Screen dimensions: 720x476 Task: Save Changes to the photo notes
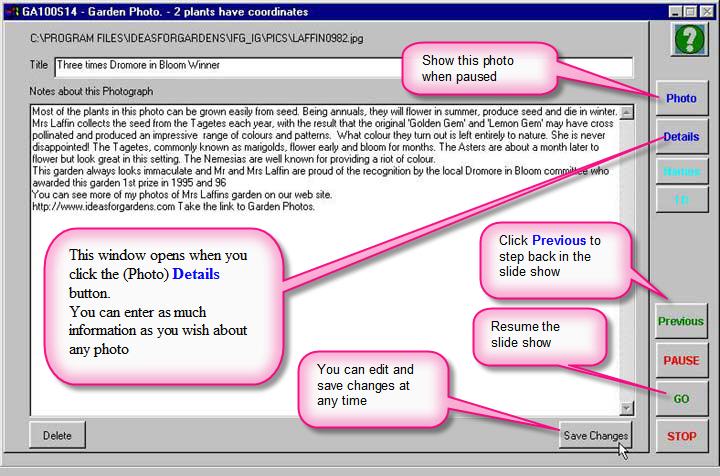[596, 435]
